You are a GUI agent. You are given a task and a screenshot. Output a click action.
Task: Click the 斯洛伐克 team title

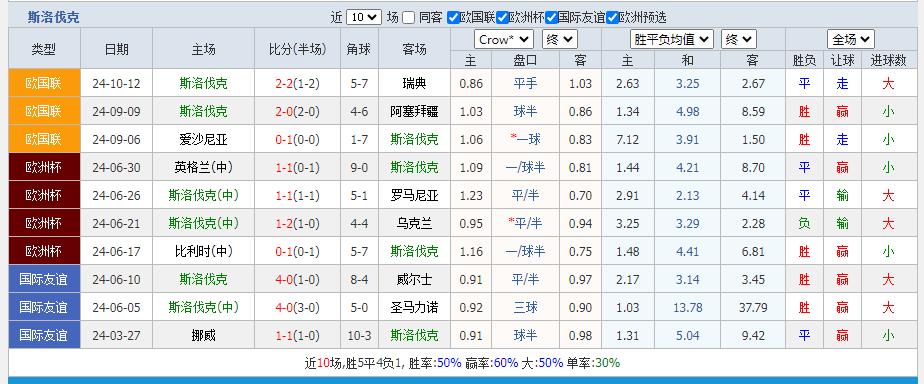point(53,18)
